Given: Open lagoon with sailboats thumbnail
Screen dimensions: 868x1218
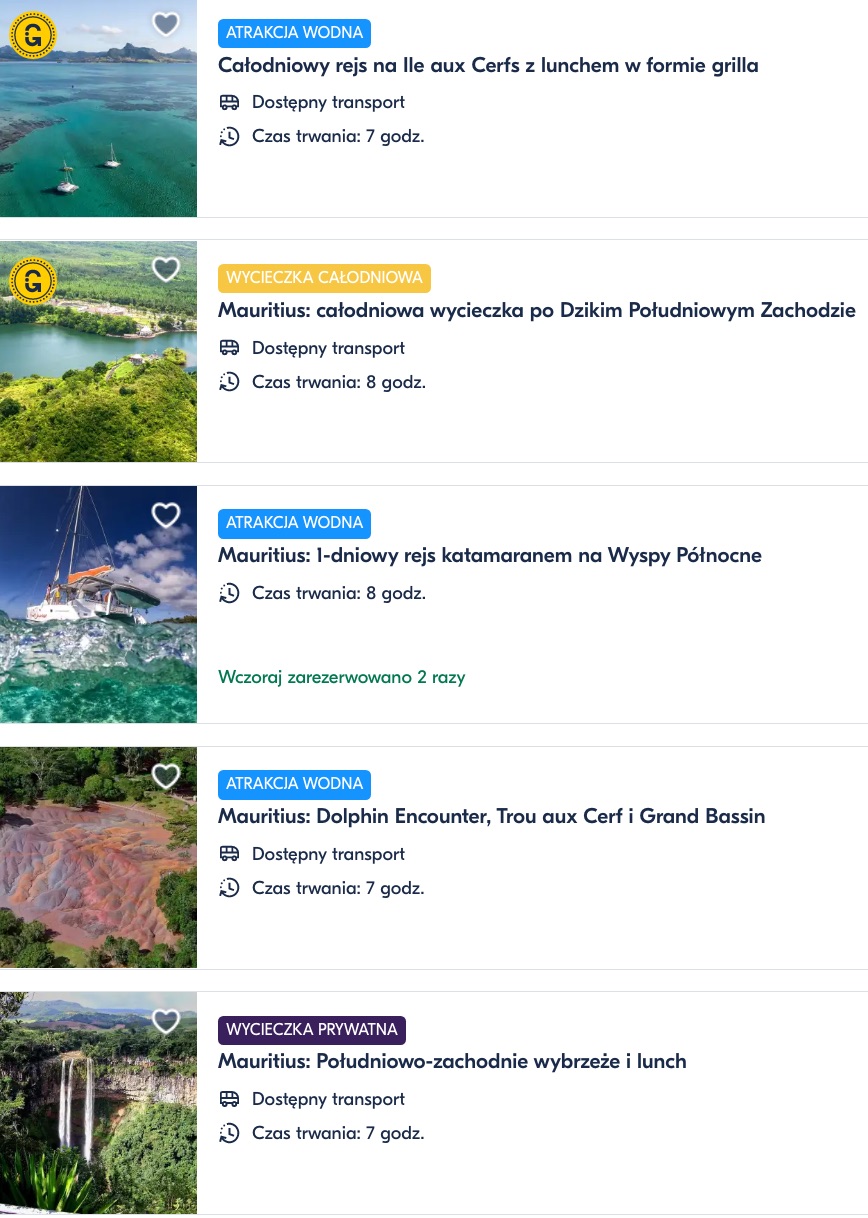Looking at the screenshot, I should [x=98, y=108].
